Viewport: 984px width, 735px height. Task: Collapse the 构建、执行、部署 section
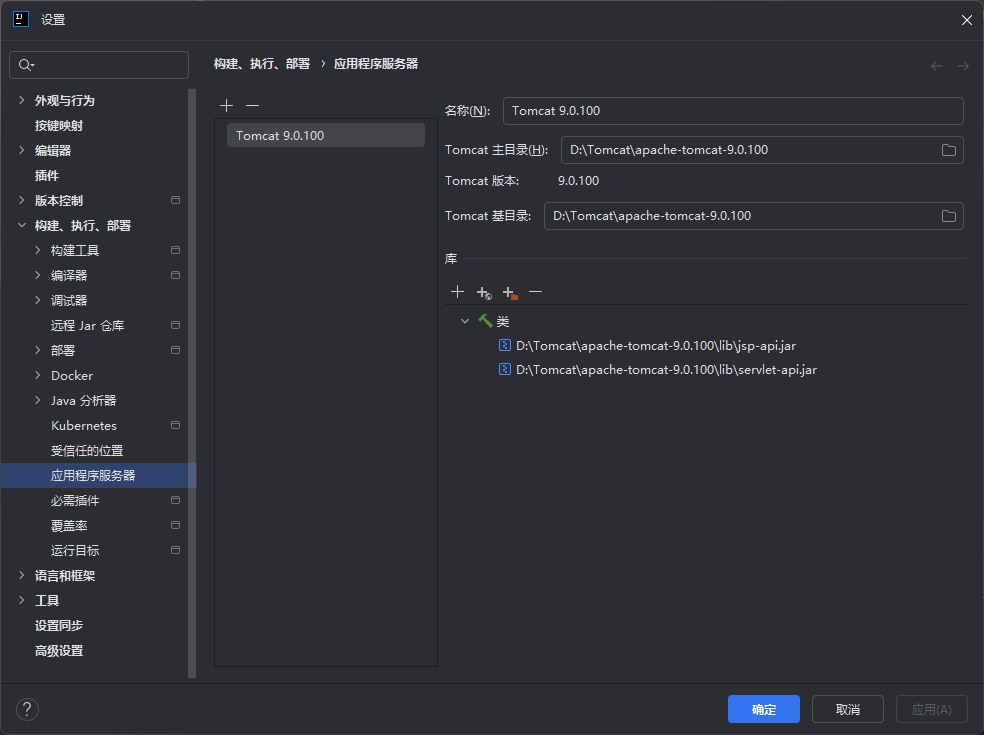click(x=22, y=225)
